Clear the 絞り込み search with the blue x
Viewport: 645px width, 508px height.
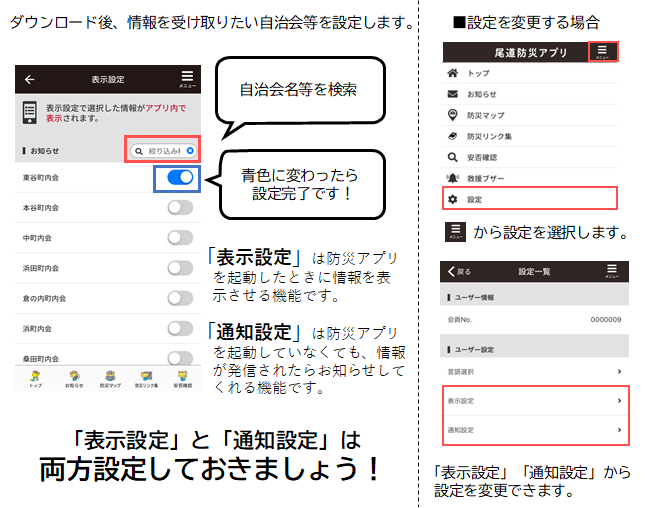190,151
